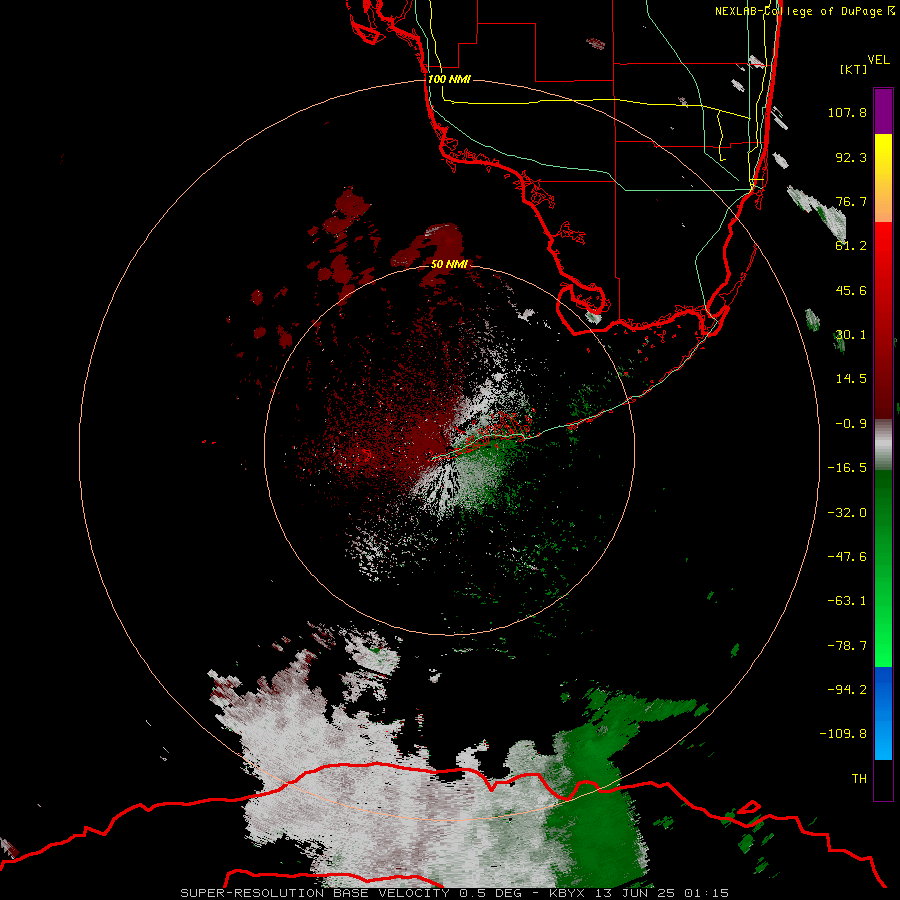Click the 45.6 velocity scale value
900x900 pixels.
point(851,290)
